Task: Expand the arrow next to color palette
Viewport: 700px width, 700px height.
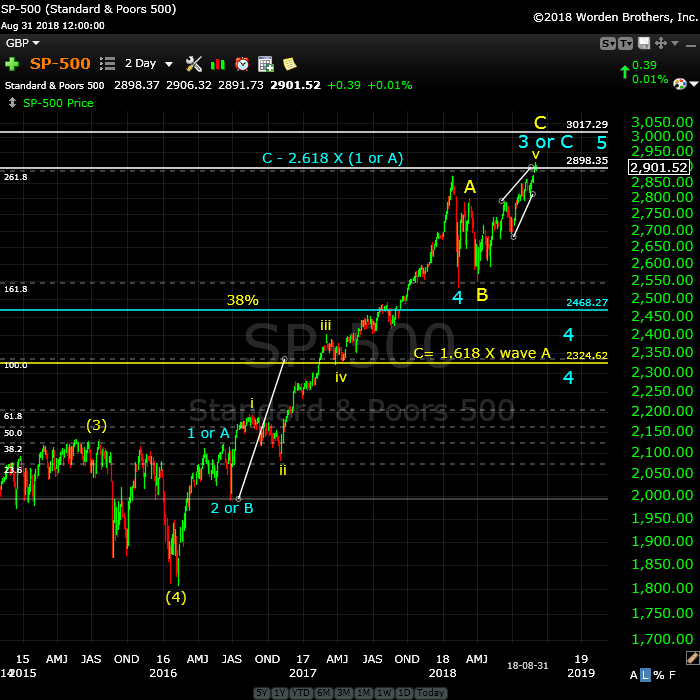Action: (x=694, y=84)
